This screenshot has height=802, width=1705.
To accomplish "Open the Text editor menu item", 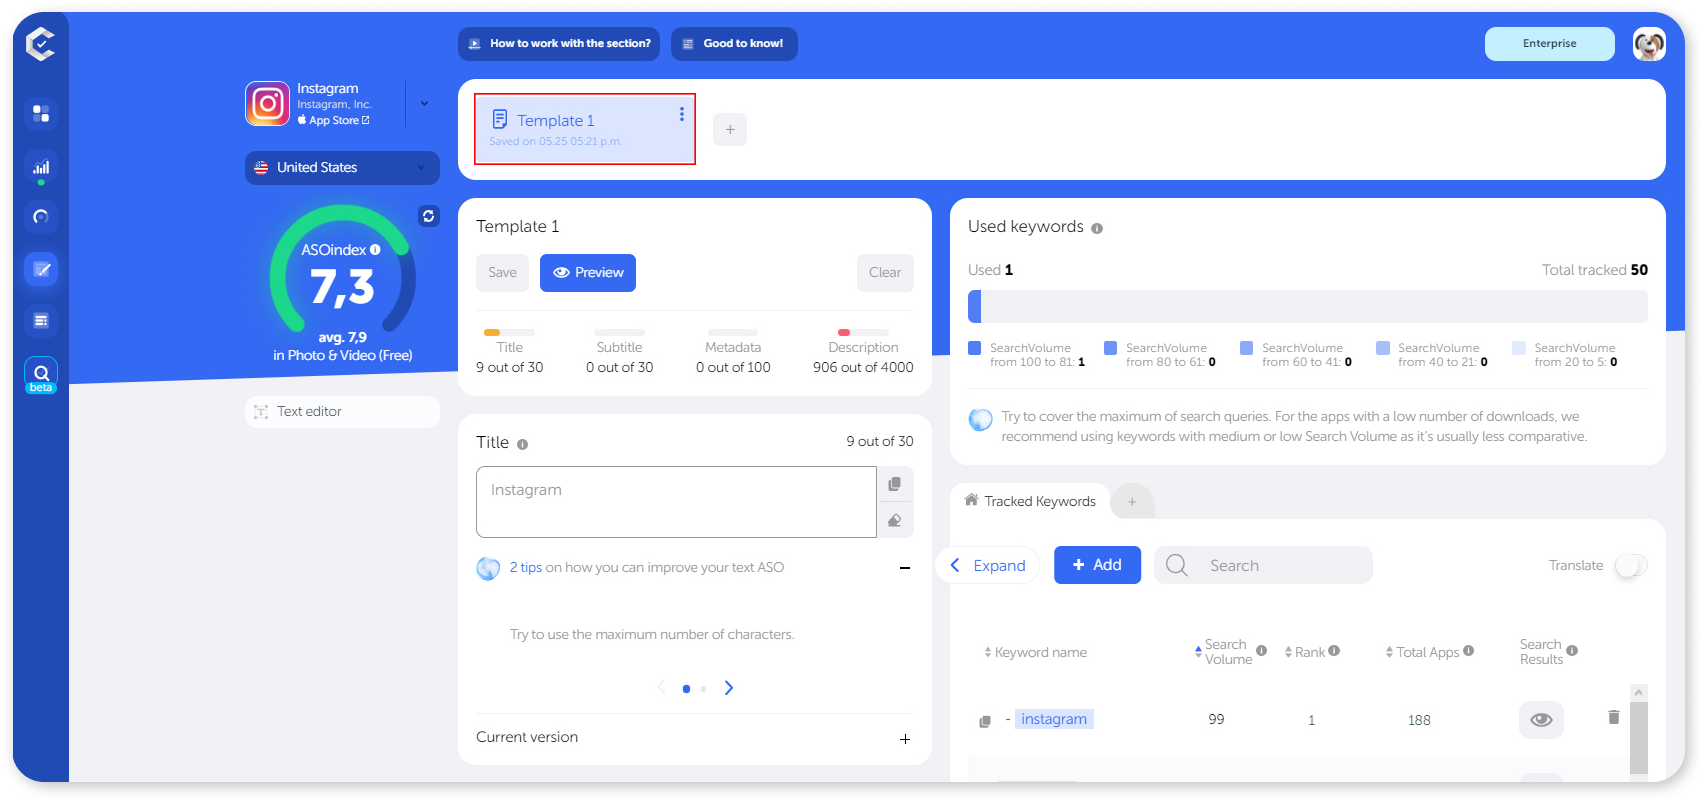I will 342,412.
